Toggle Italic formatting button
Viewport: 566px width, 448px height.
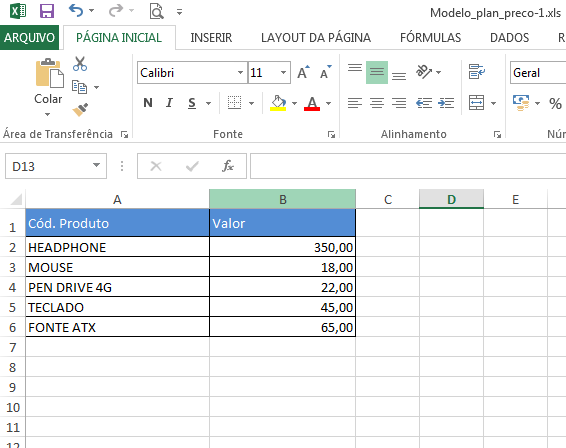[169, 103]
